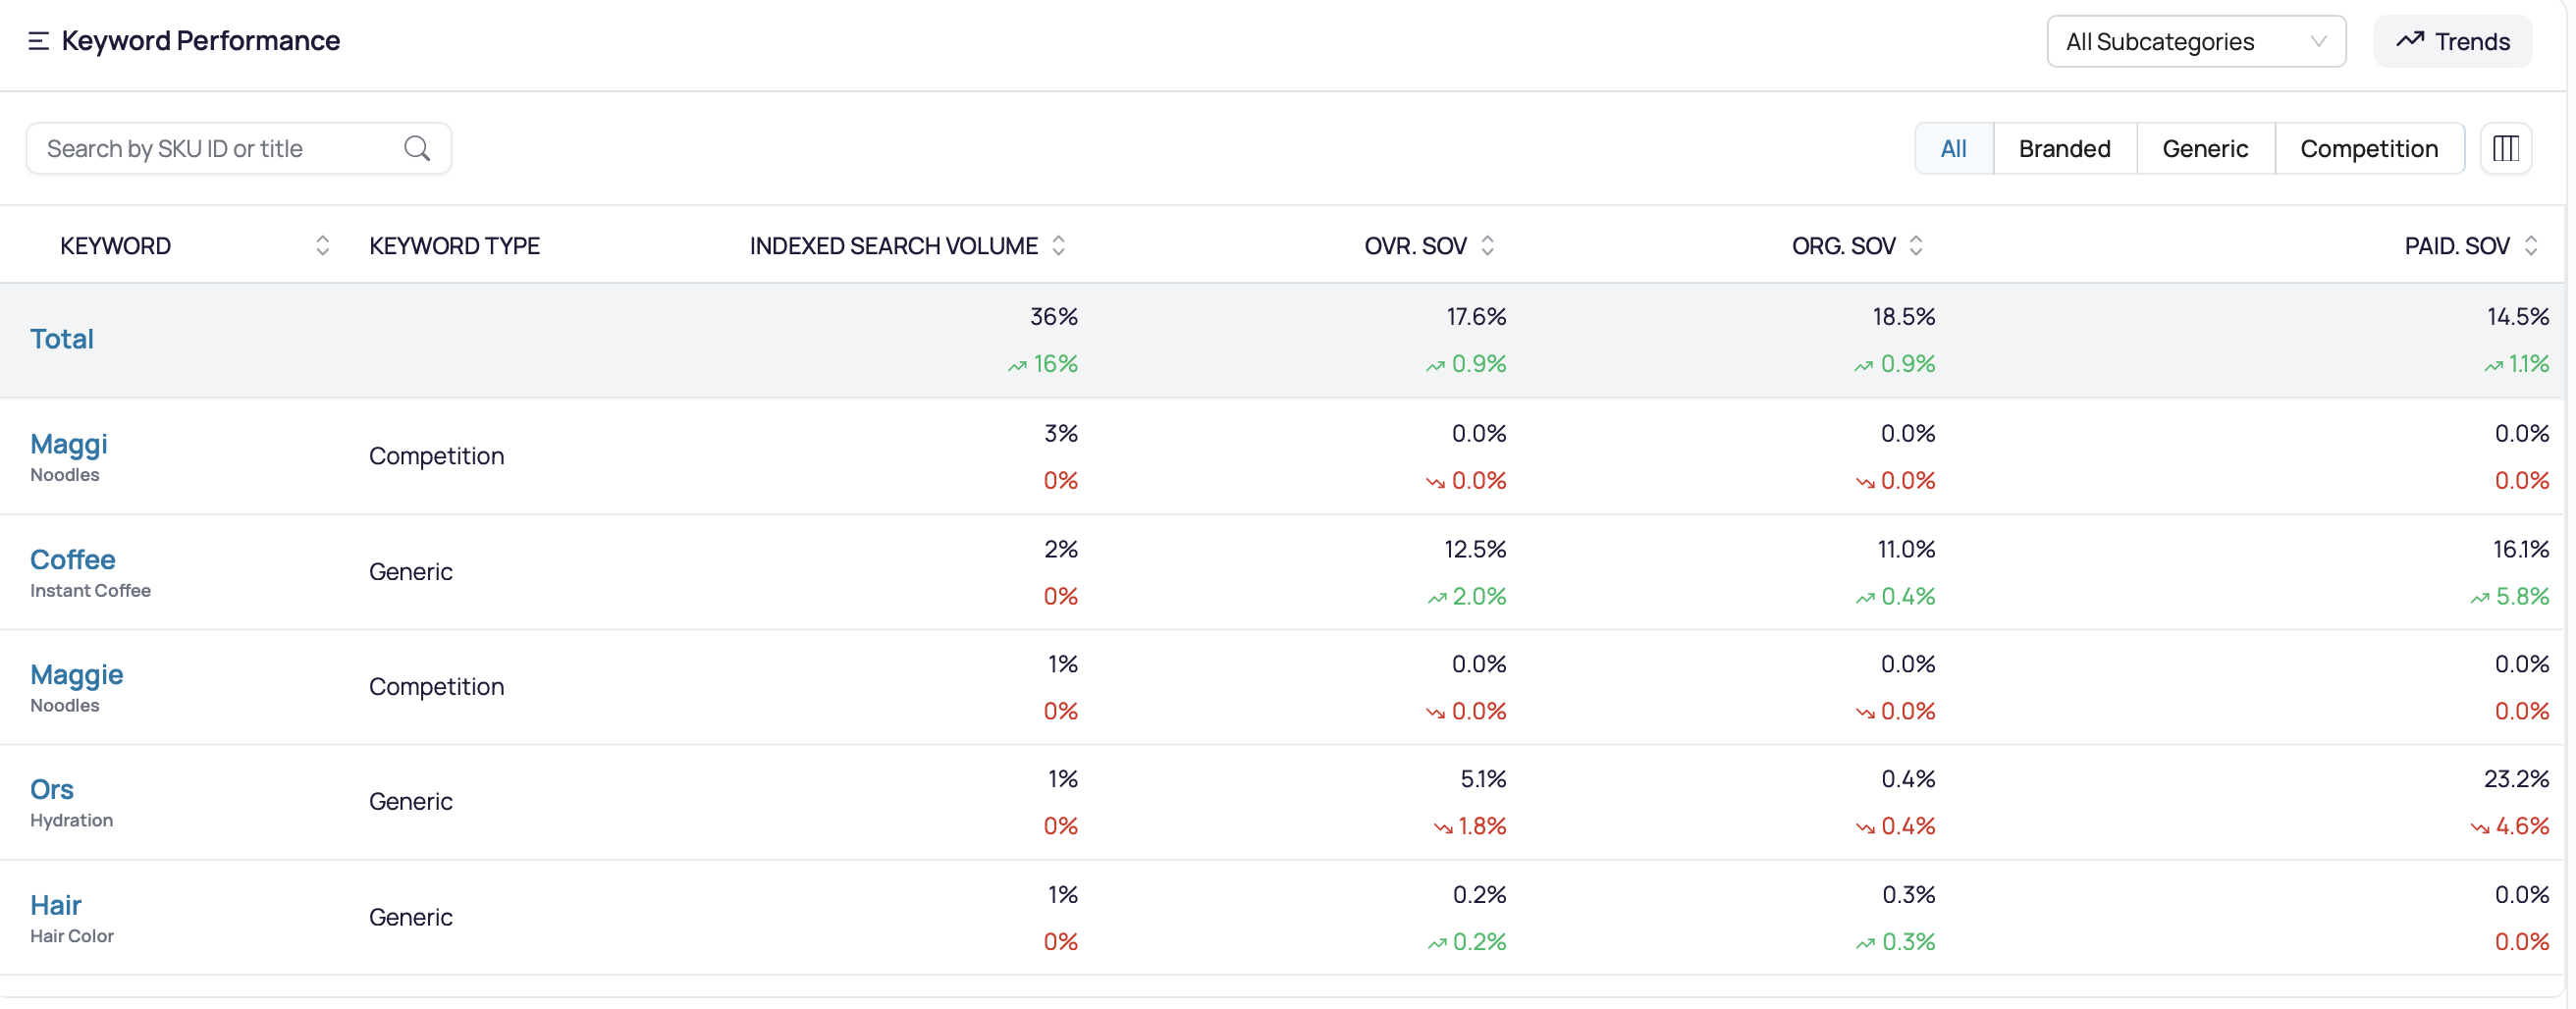Switch to the Generic filter tab

(x=2205, y=149)
